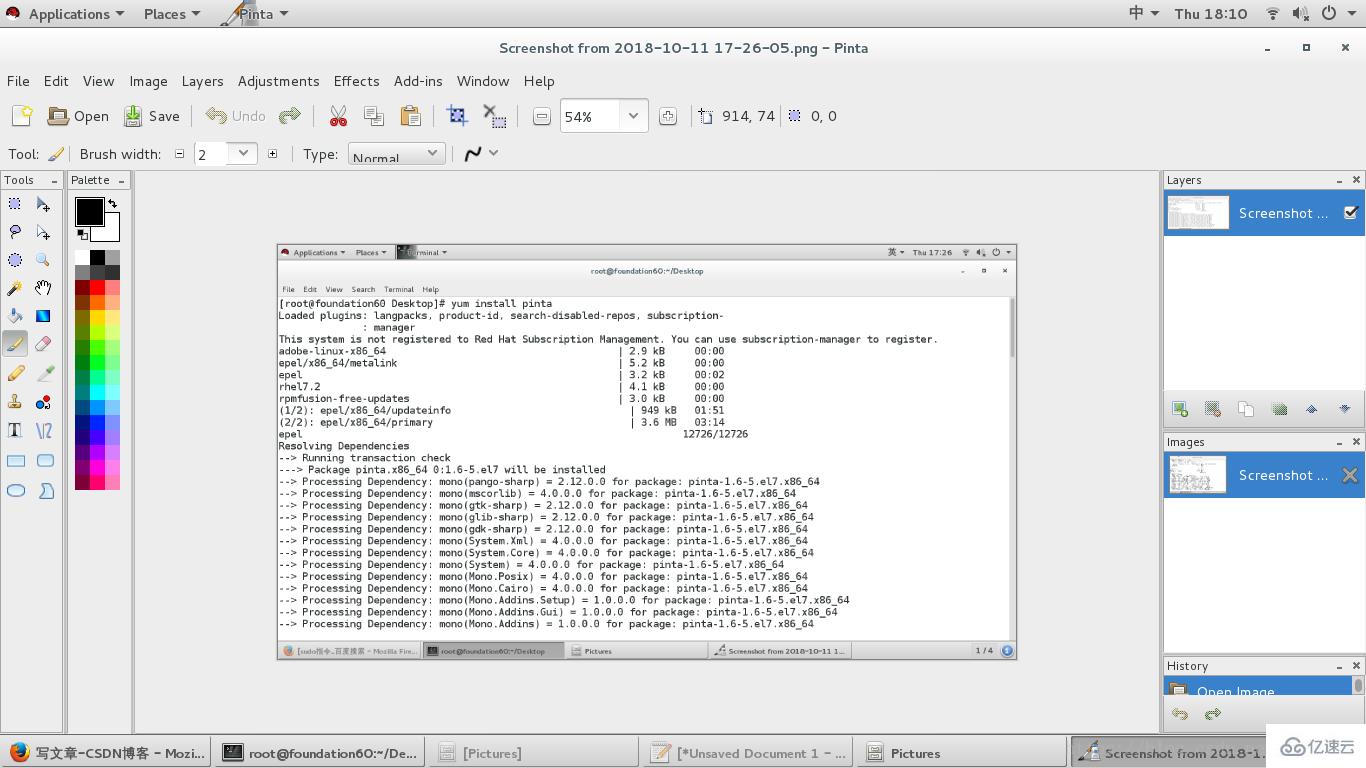Viewport: 1366px width, 768px height.
Task: Open the power menu dropdown
Action: coord(1336,14)
